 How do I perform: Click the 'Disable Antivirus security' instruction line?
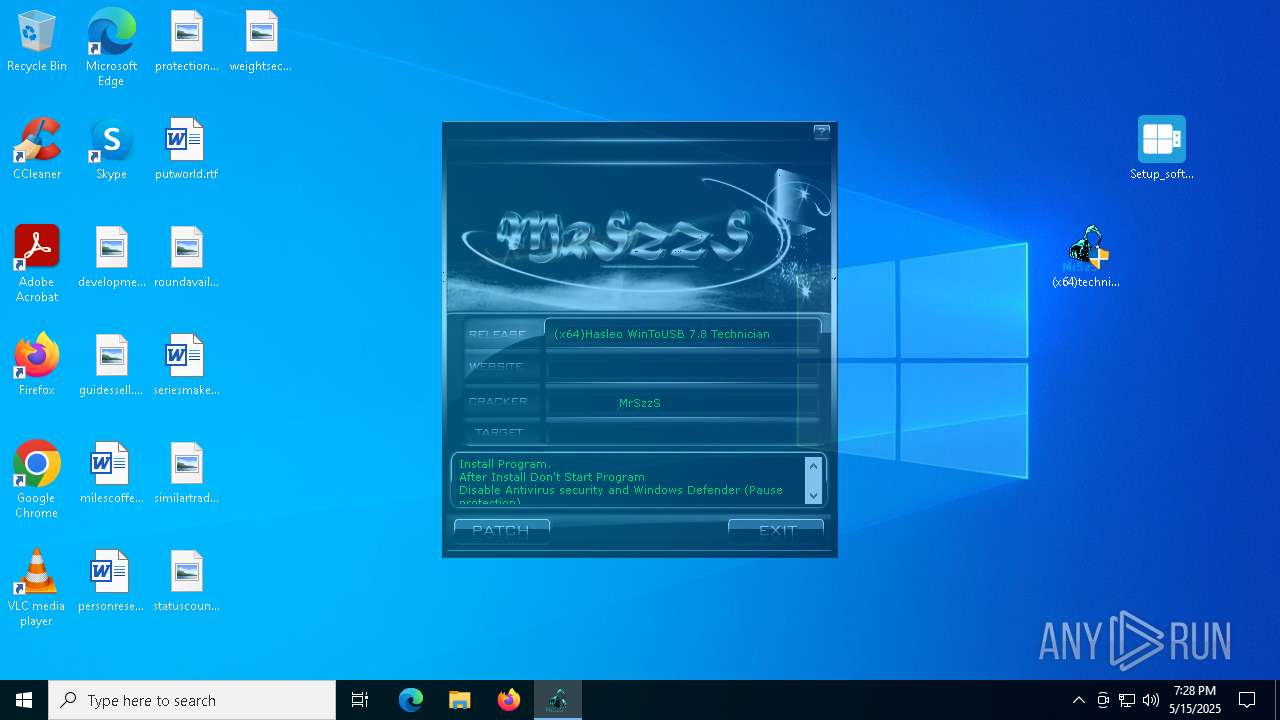click(x=620, y=490)
